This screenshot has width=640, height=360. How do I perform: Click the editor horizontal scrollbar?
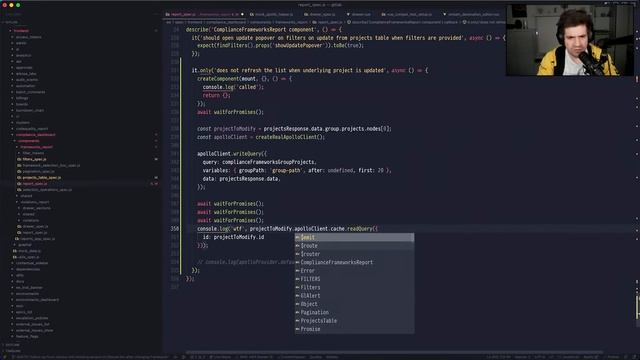394,352
